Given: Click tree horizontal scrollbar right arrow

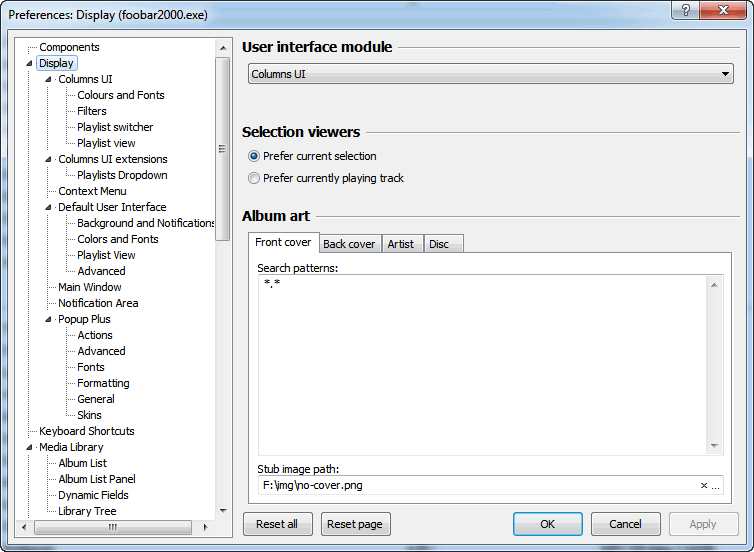Looking at the screenshot, I should pyautogui.click(x=205, y=527).
